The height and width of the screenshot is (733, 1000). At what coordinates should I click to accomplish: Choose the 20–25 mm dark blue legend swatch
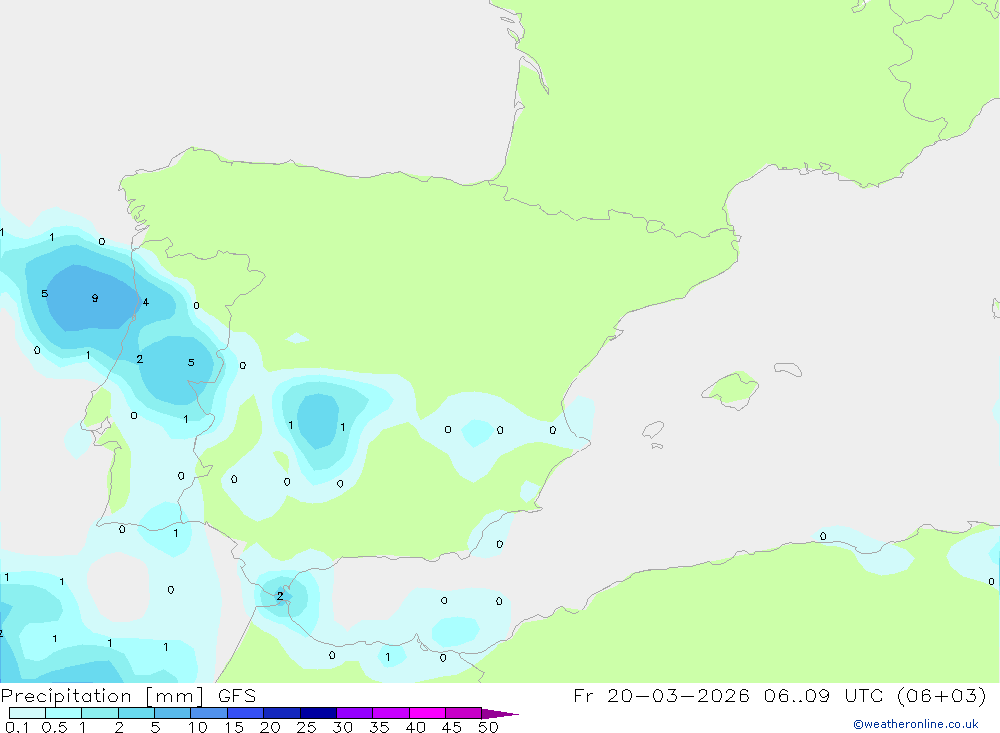point(282,713)
